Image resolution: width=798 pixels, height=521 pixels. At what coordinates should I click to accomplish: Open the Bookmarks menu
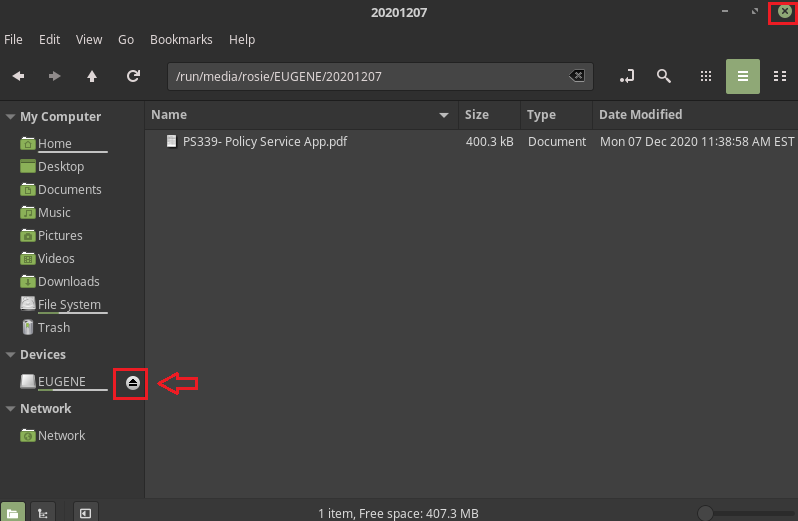181,40
